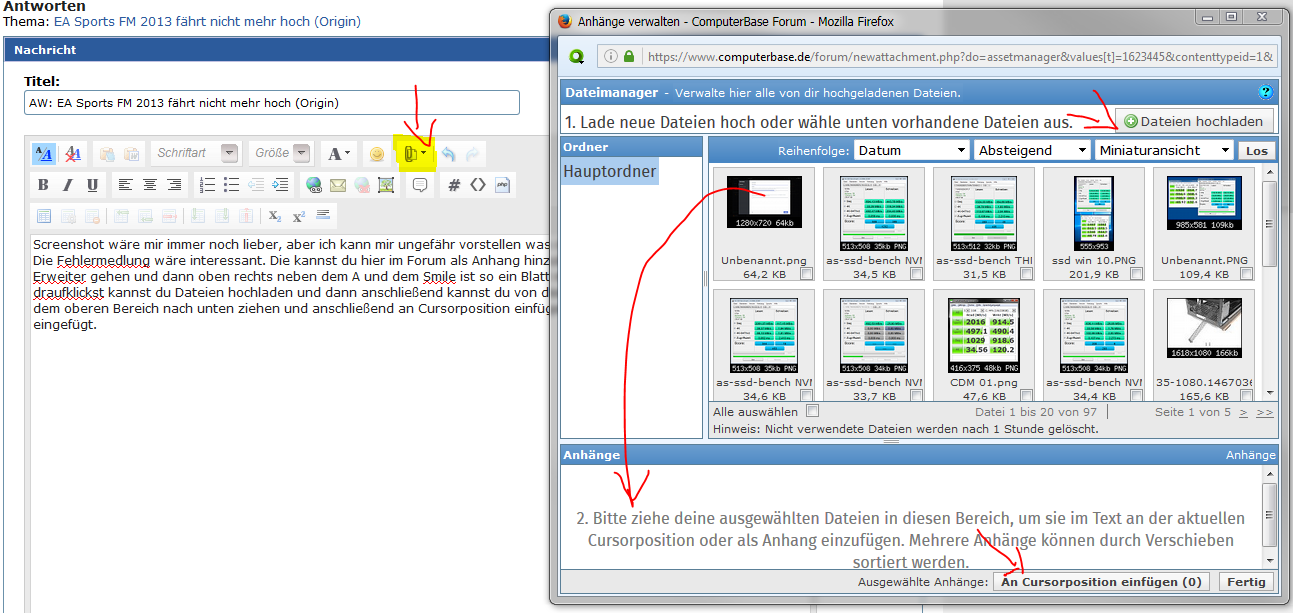Apply bold formatting with B icon
The height and width of the screenshot is (613, 1293).
coord(43,185)
